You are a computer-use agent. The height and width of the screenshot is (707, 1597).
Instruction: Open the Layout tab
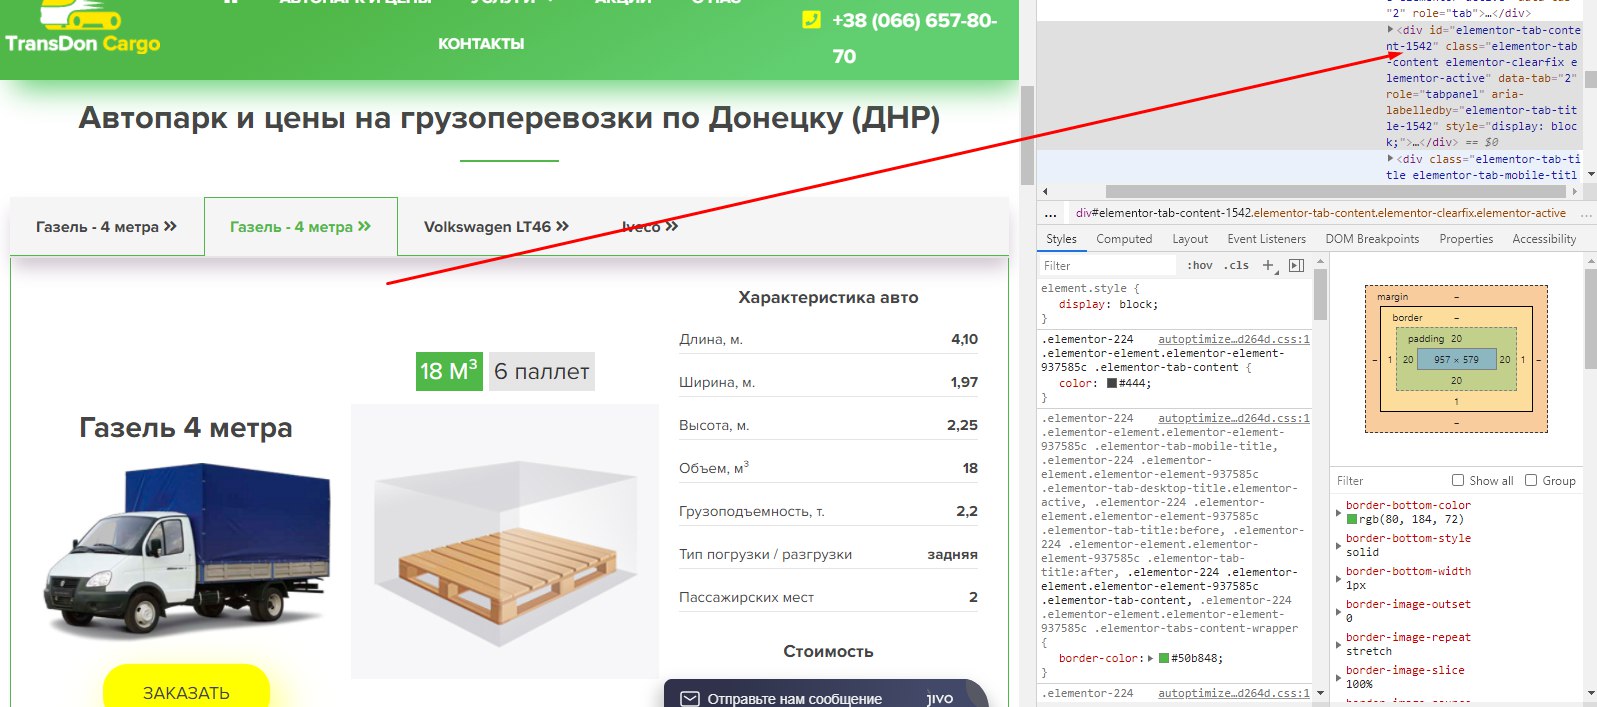point(1190,239)
